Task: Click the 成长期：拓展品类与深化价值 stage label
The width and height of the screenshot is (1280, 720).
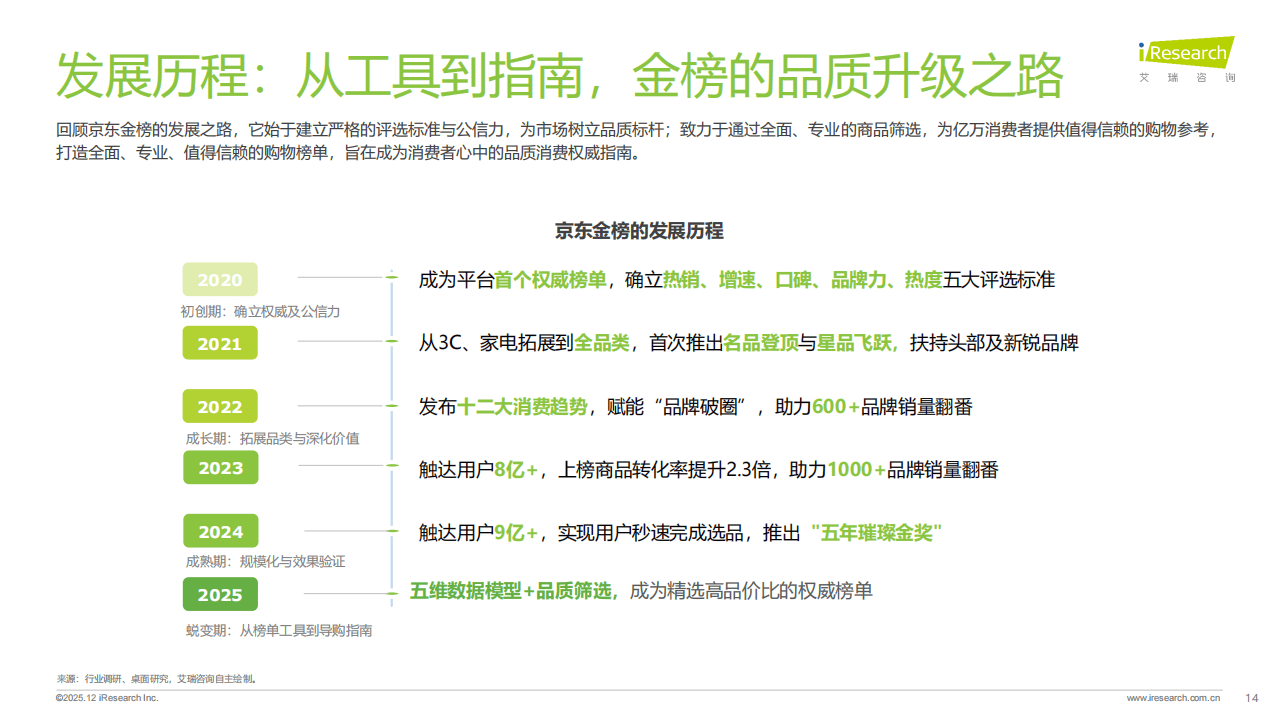Action: tap(272, 438)
